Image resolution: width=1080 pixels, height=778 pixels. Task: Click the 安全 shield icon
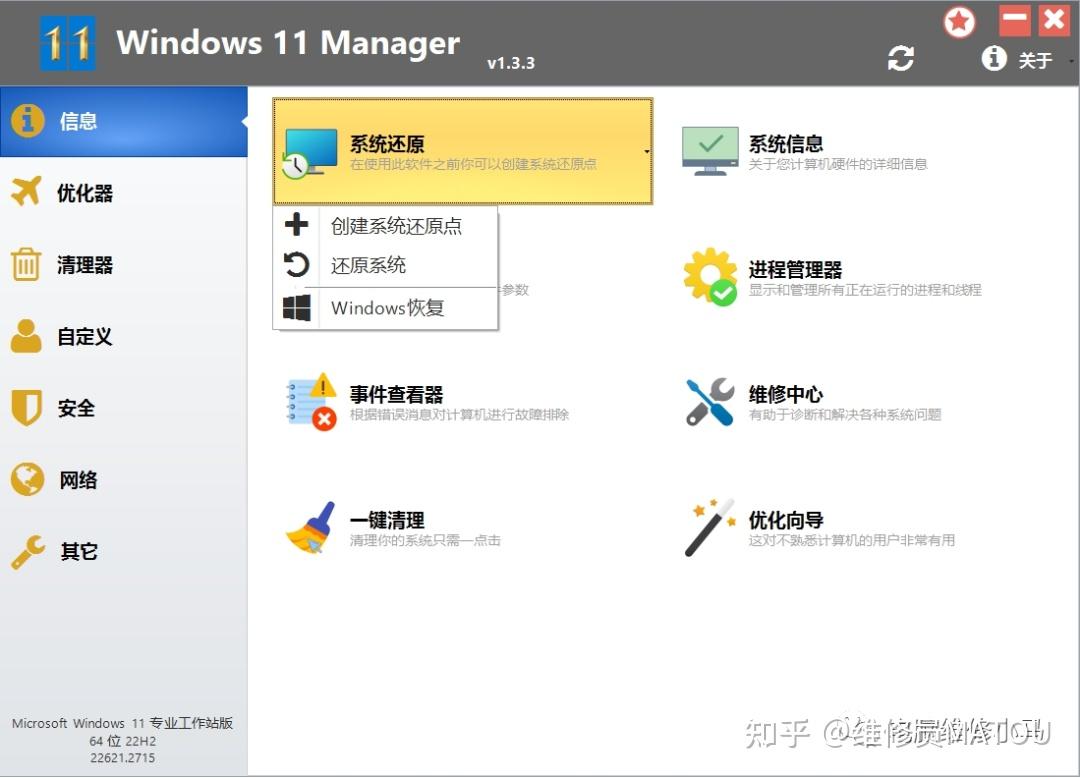point(80,408)
